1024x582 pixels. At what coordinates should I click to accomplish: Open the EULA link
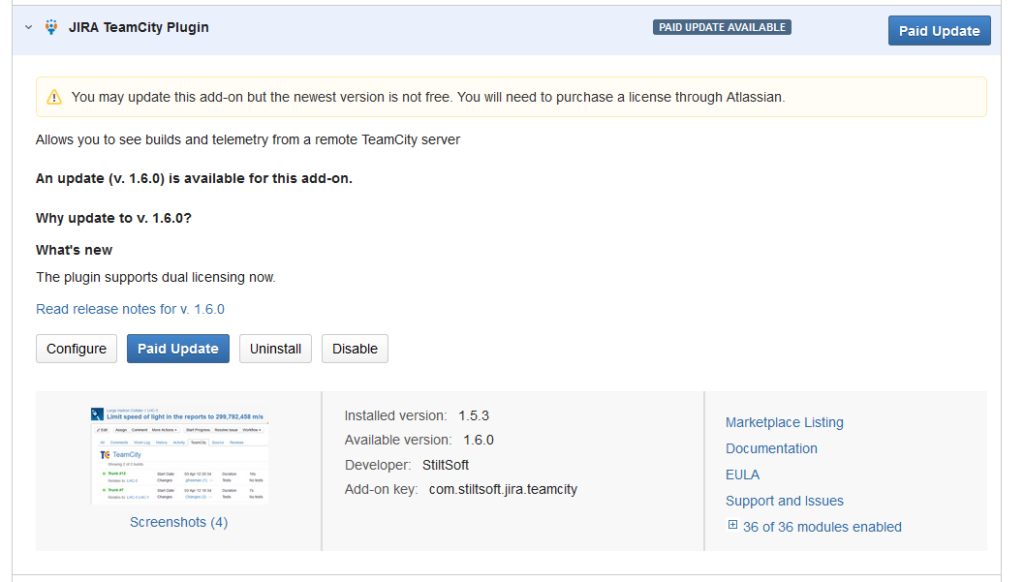(742, 474)
